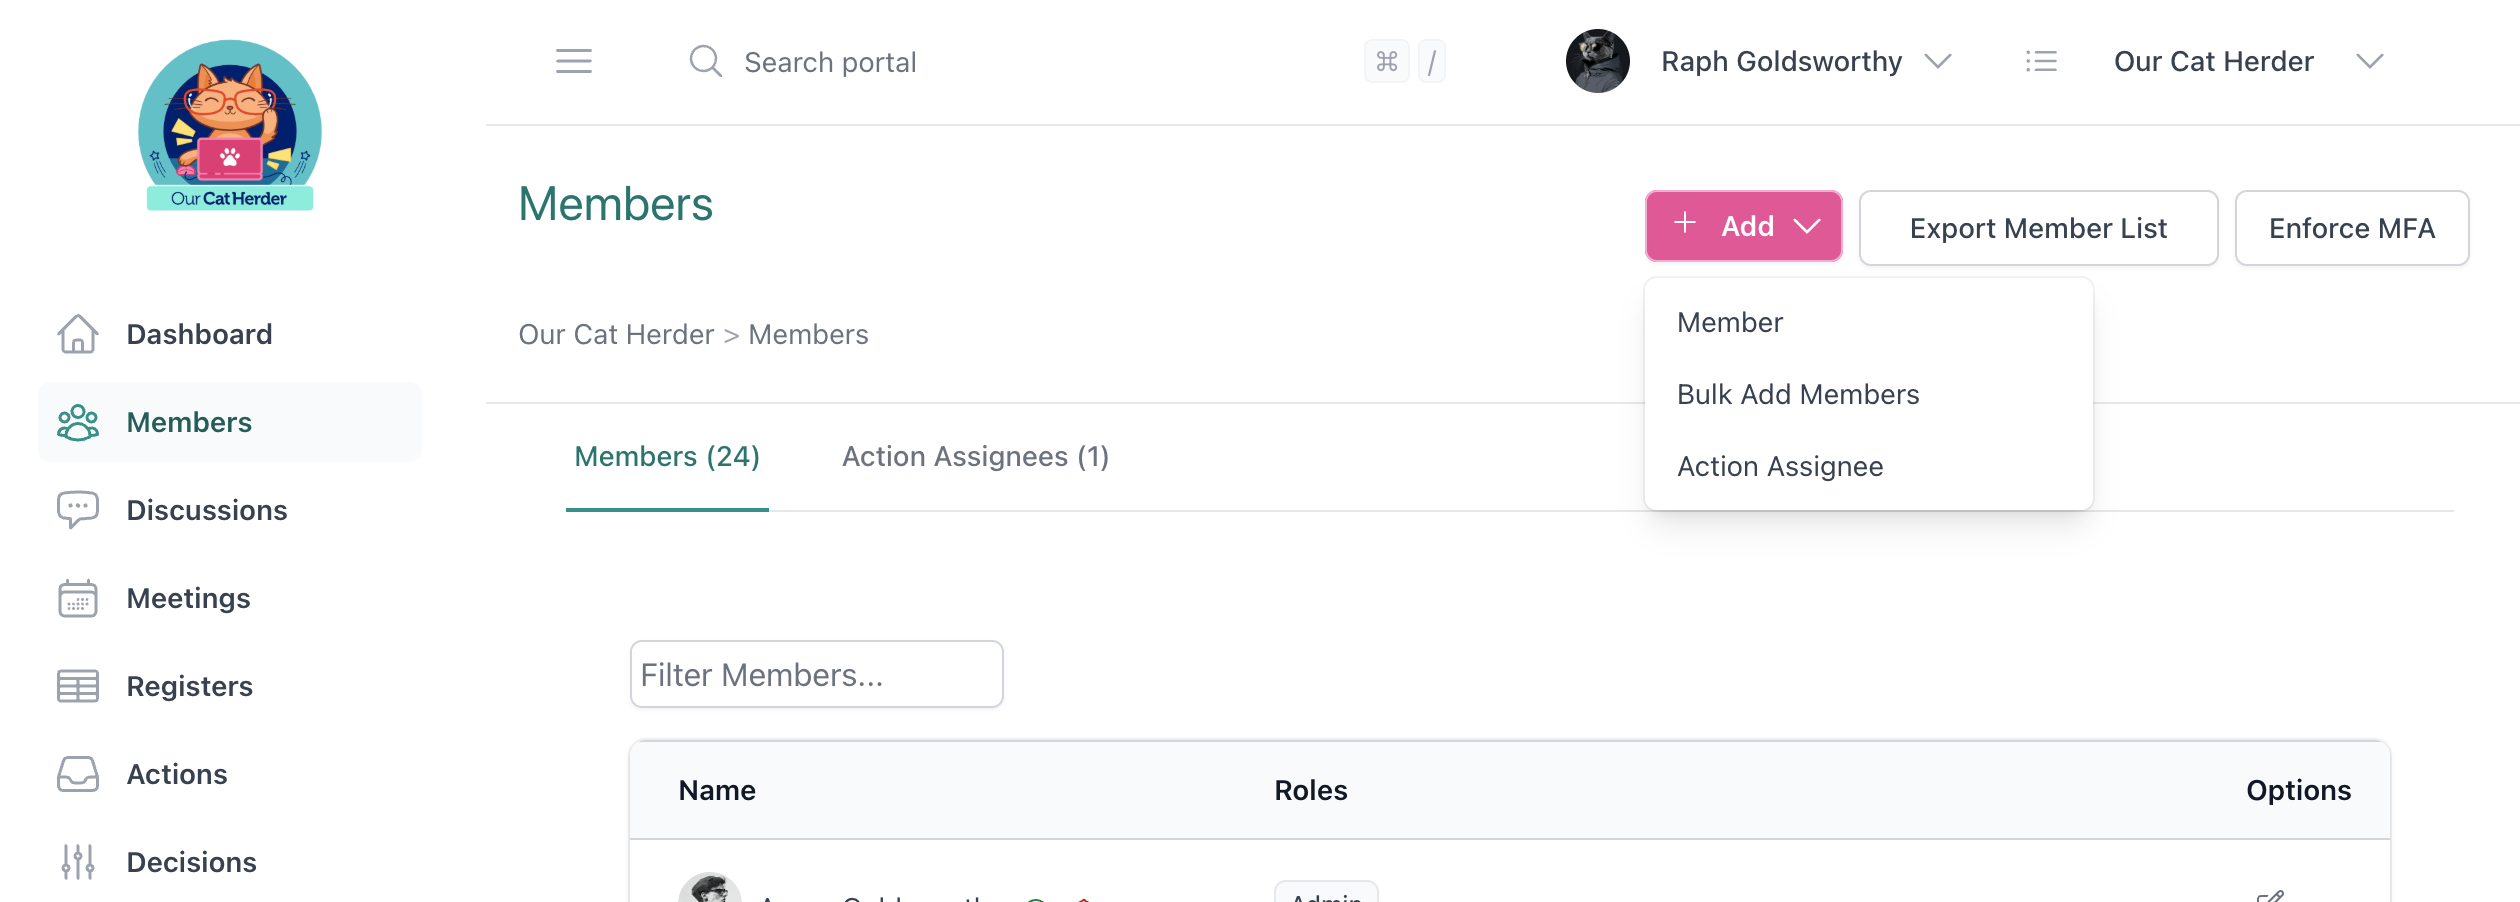2520x902 pixels.
Task: Click the Export Member List button
Action: (x=2038, y=227)
